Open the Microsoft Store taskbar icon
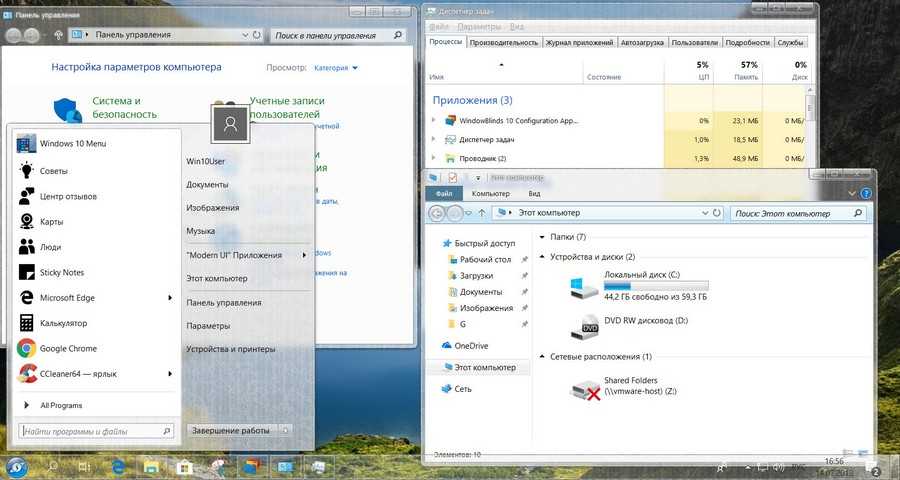This screenshot has width=900, height=480. pos(184,467)
